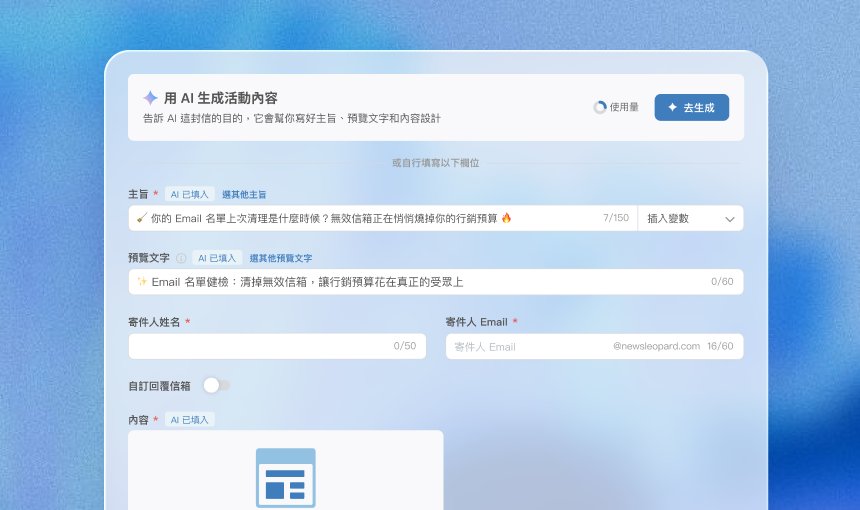Click the AI 已填入 badge beside 內容
This screenshot has height=510, width=860.
[x=189, y=420]
